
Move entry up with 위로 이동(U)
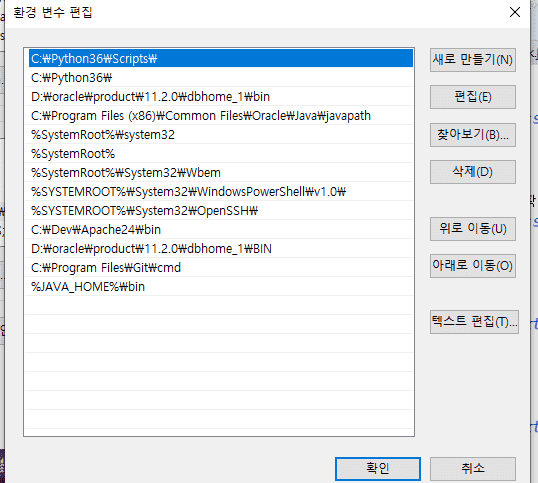(472, 229)
